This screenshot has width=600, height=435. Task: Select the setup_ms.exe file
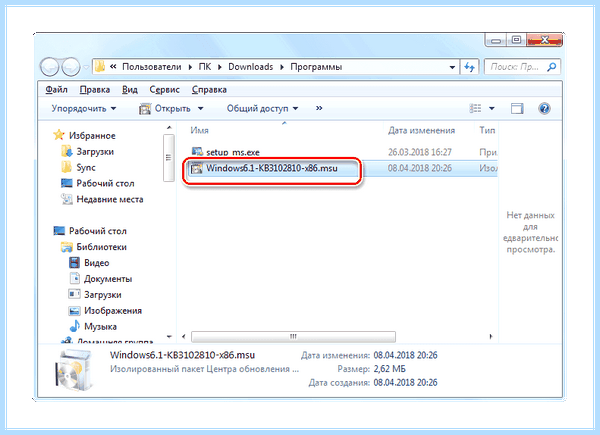click(x=233, y=152)
